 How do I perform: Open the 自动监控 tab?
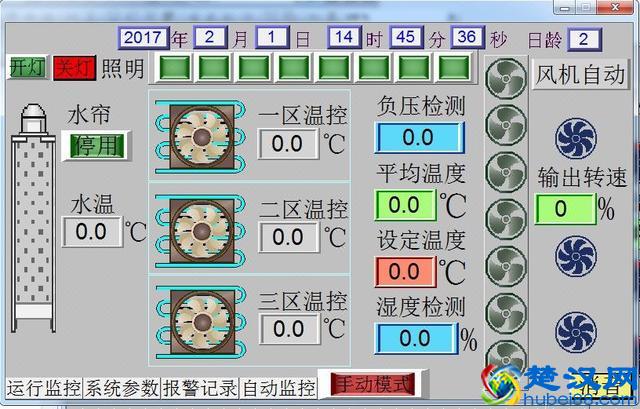pyautogui.click(x=278, y=387)
